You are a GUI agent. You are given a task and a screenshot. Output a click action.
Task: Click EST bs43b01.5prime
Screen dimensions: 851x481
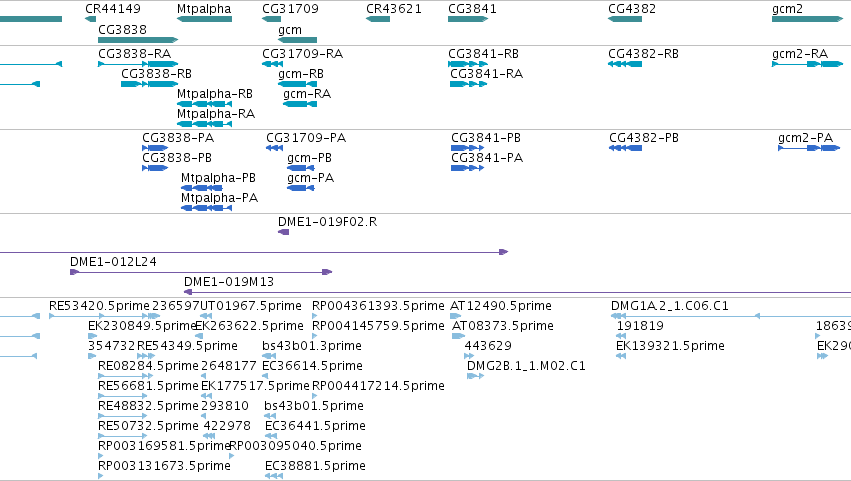point(314,407)
